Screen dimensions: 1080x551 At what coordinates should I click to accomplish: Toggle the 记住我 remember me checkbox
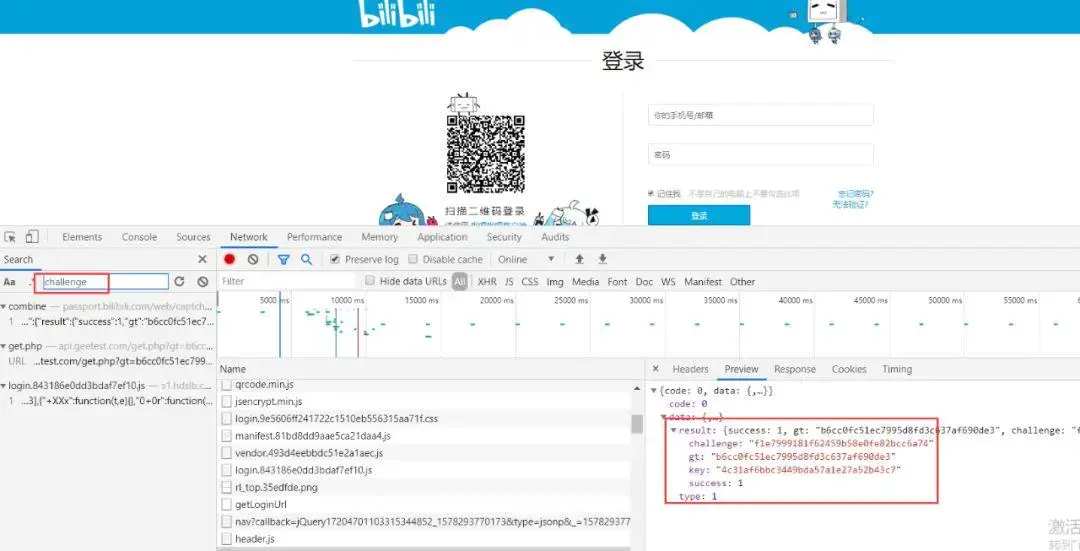click(651, 194)
